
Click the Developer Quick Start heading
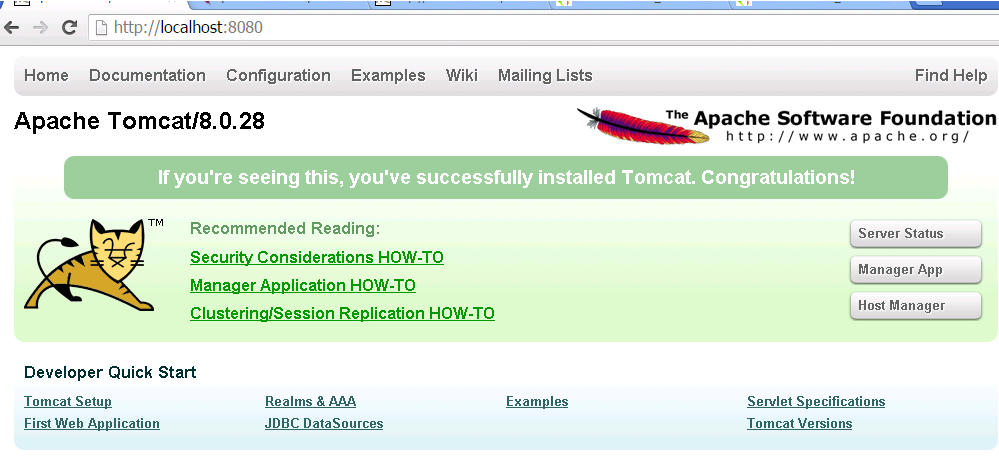pos(110,372)
